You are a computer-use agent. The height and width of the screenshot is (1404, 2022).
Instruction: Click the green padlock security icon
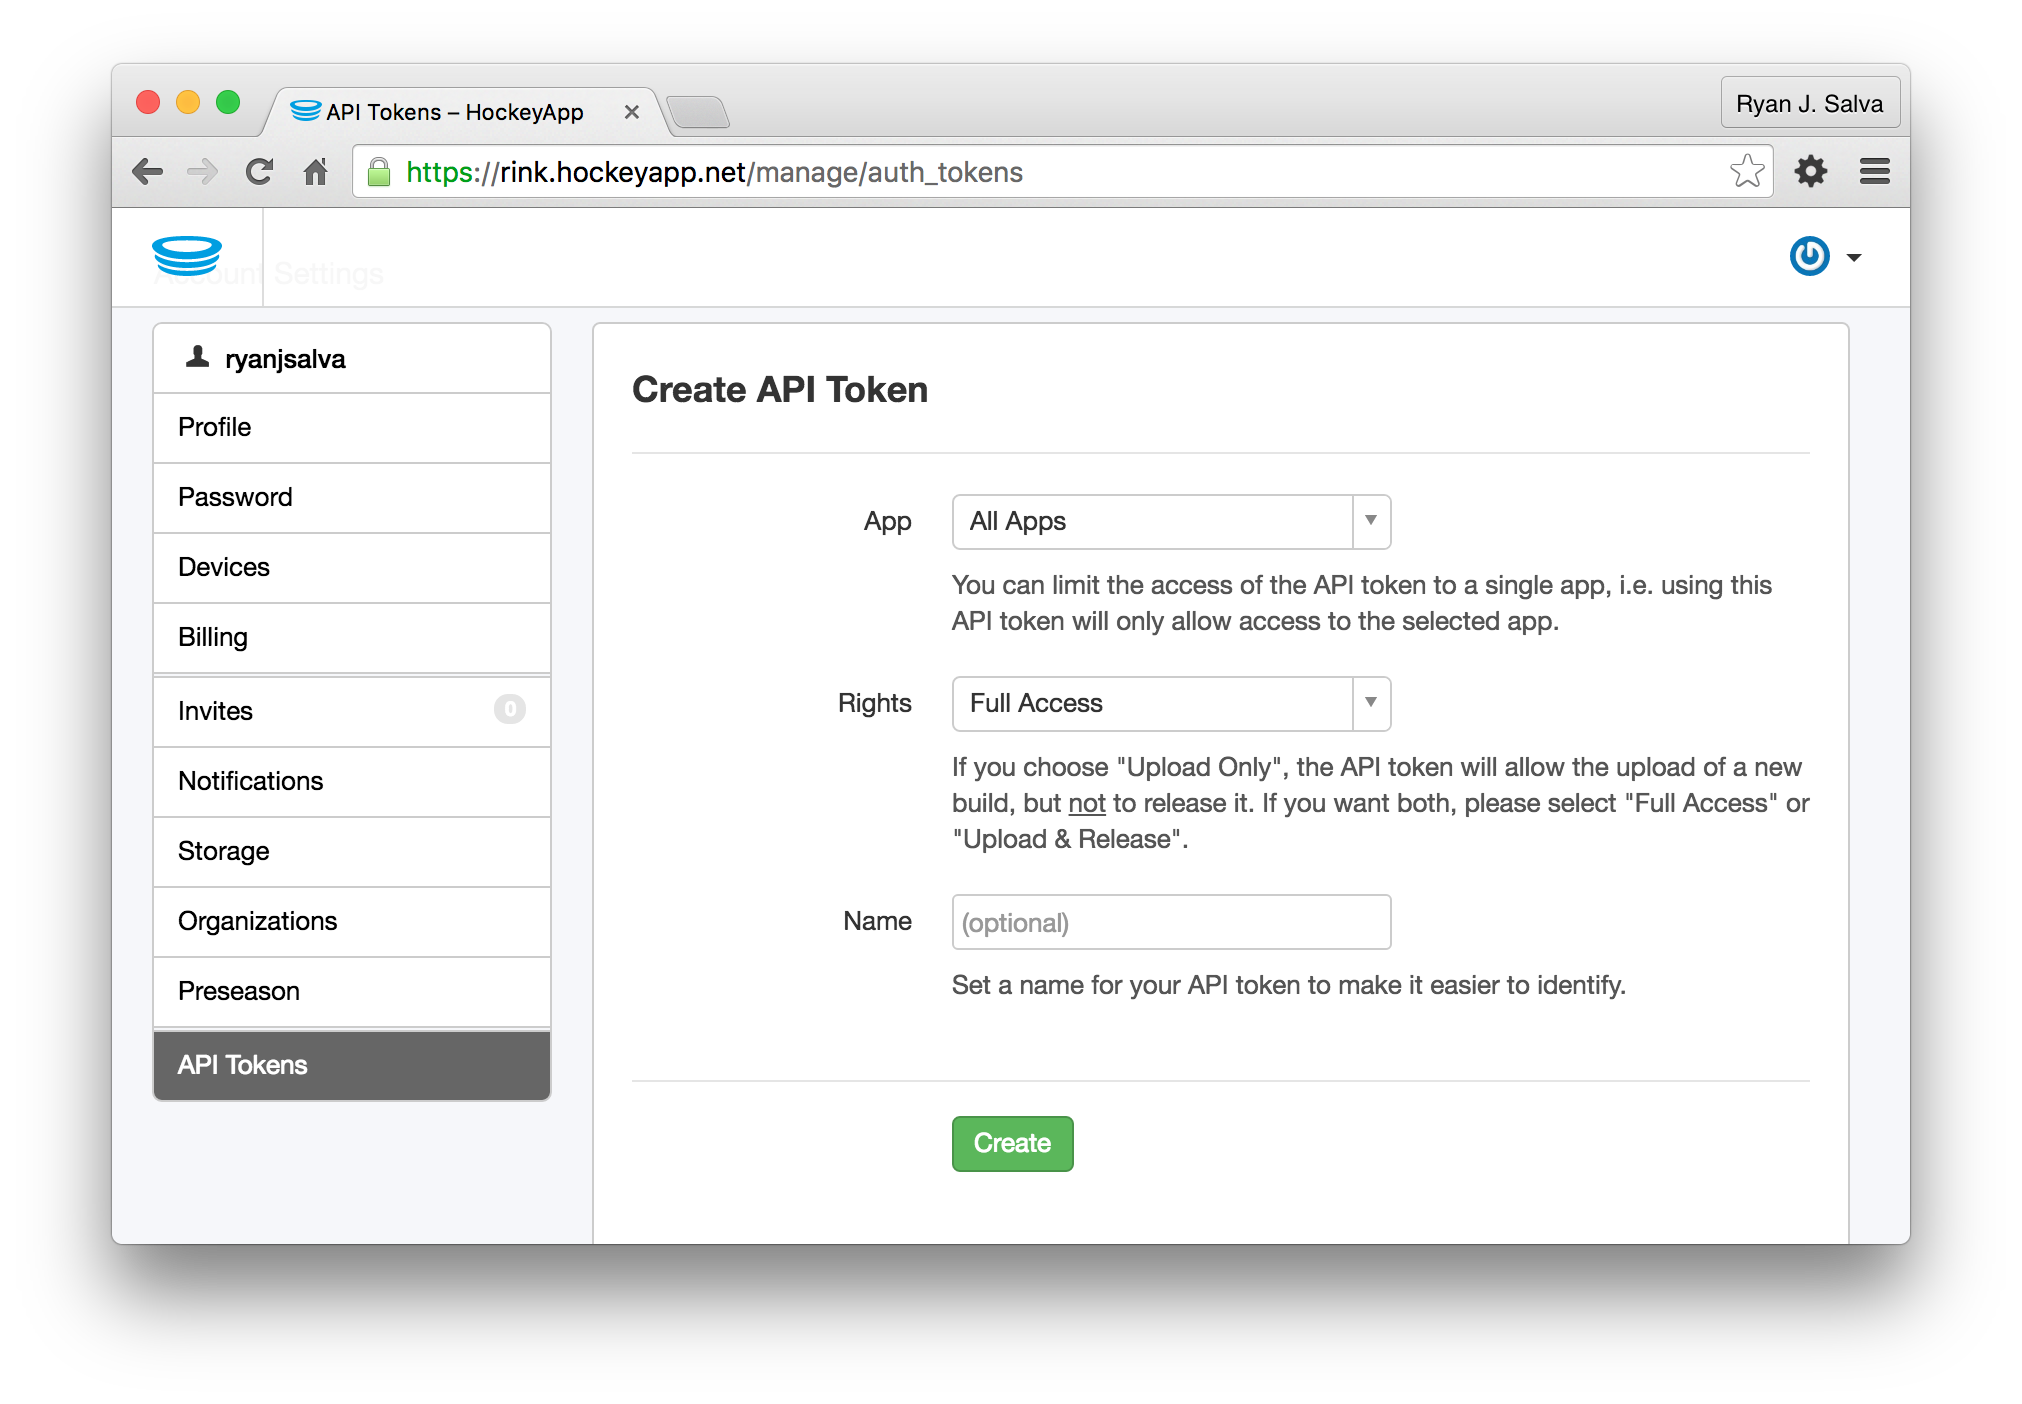379,172
